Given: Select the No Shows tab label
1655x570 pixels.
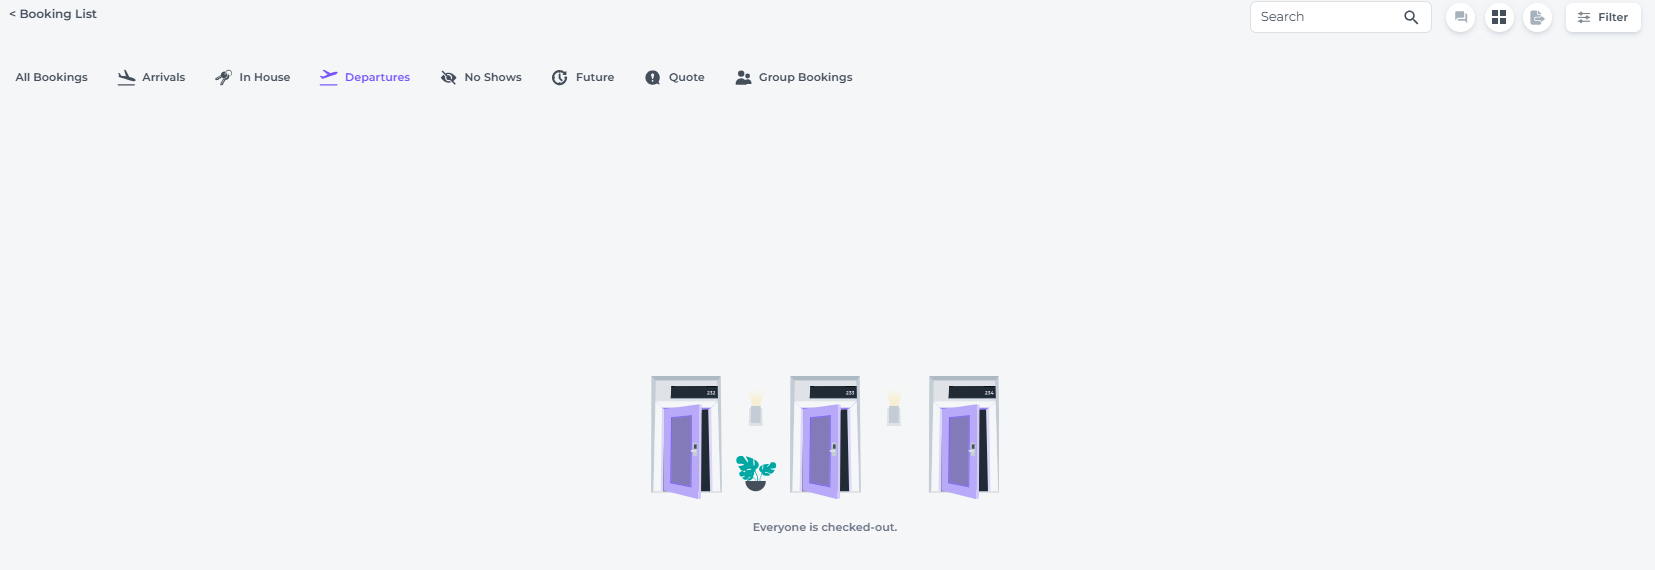Looking at the screenshot, I should (493, 77).
